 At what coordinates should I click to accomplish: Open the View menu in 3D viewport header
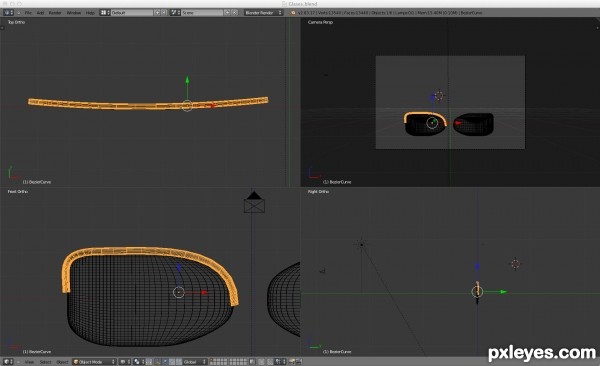point(29,362)
